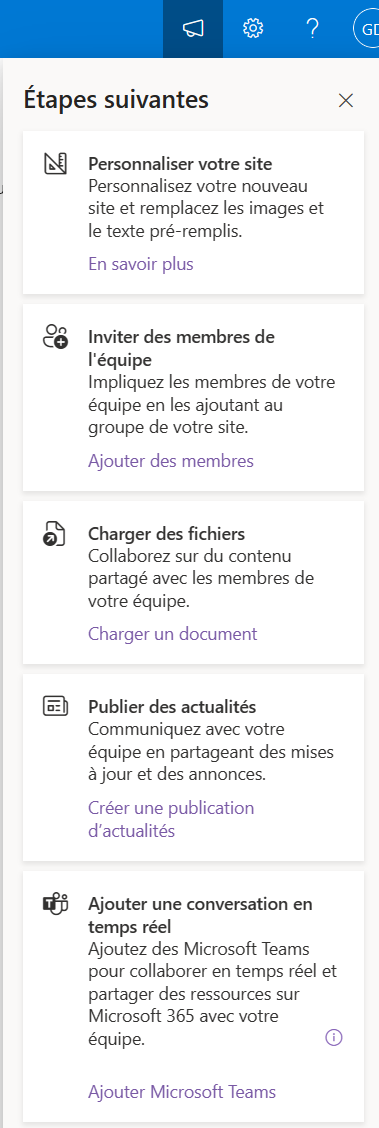This screenshot has width=379, height=1128.
Task: Click the invite team members people icon
Action: [55, 337]
